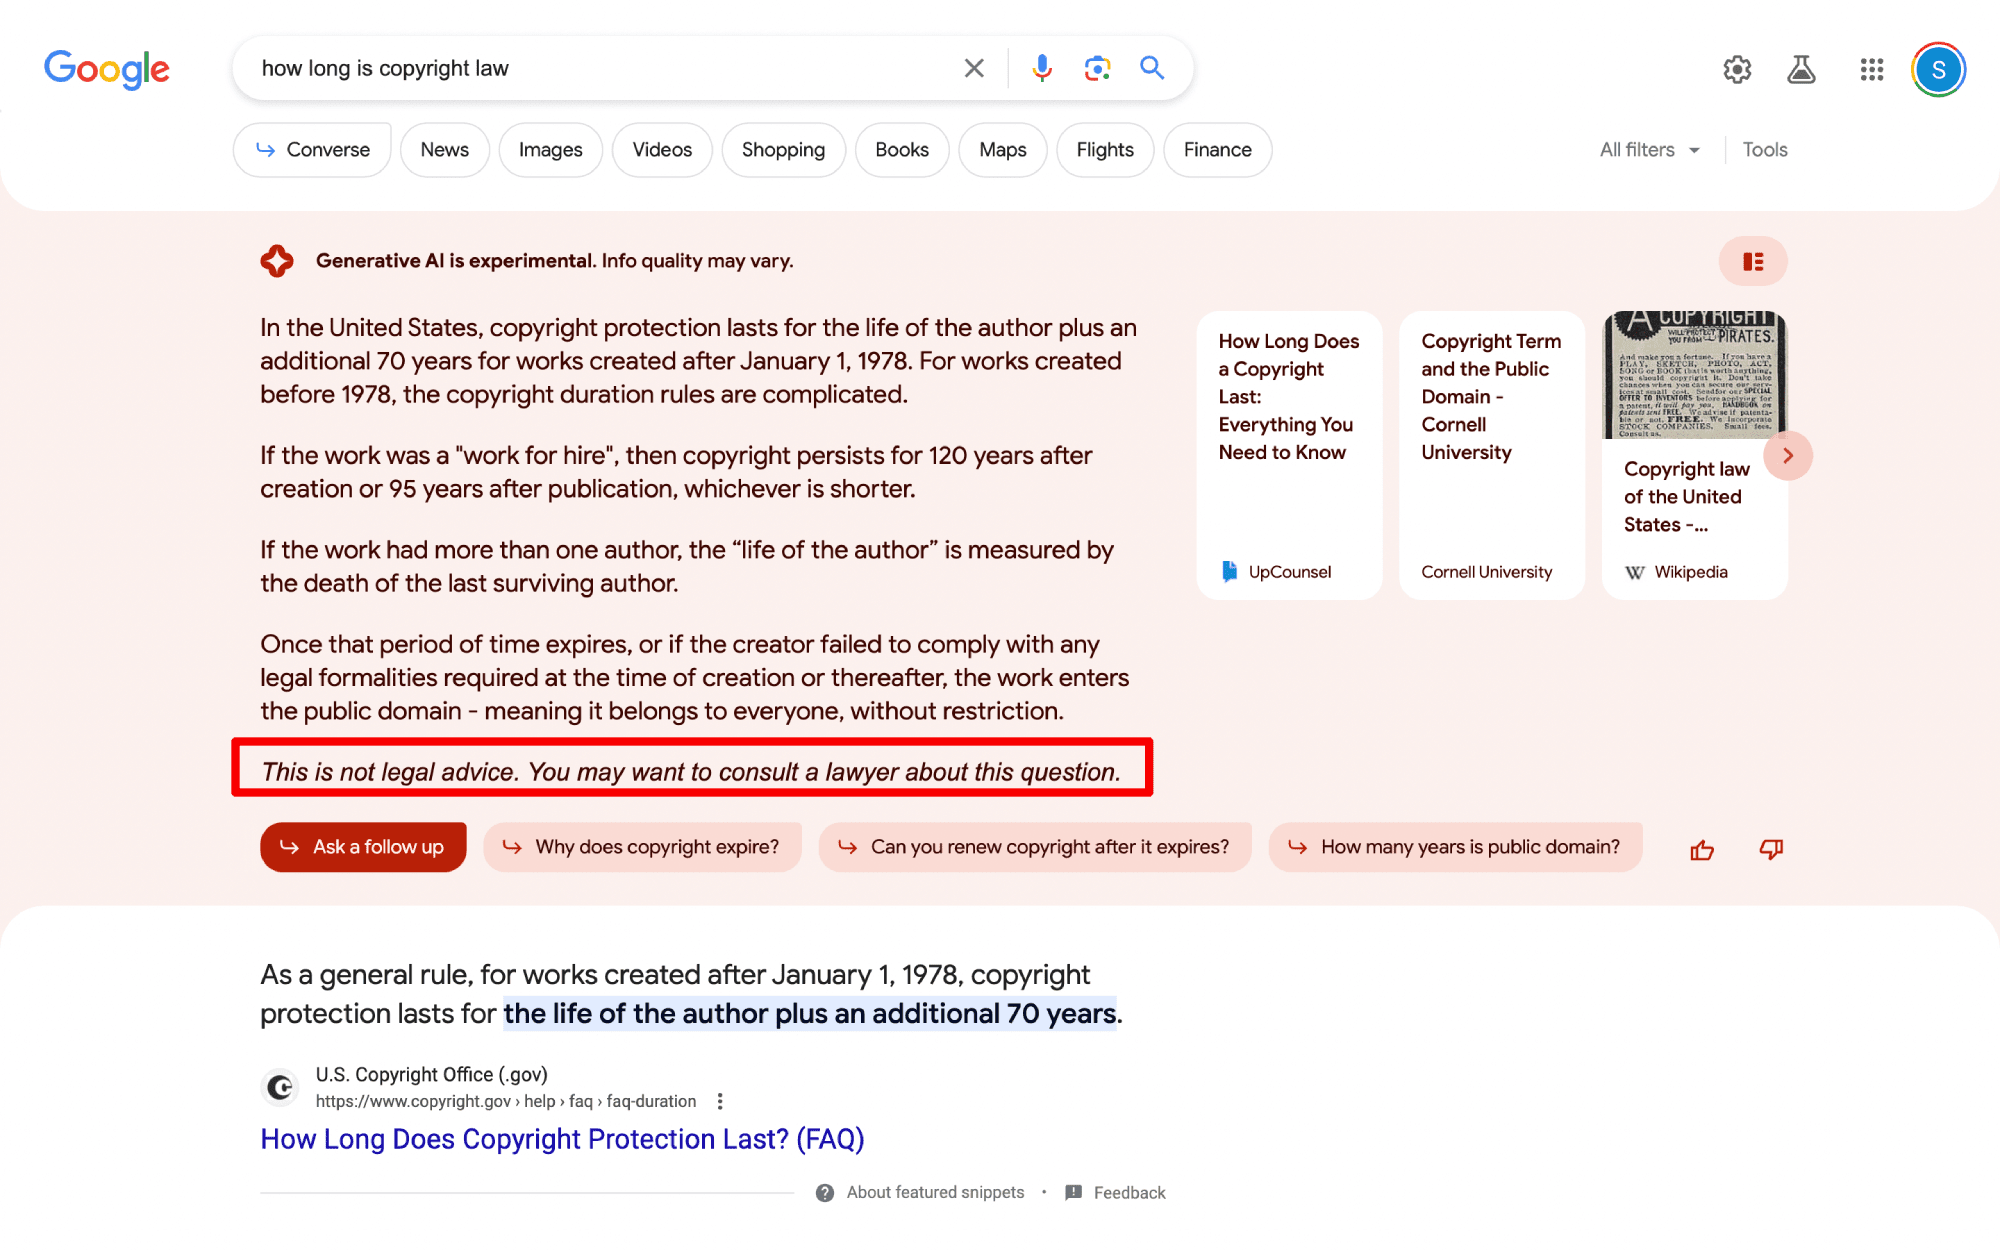Open three-dot menu for copyright.gov result
This screenshot has height=1250, width=2000.
(x=720, y=1101)
